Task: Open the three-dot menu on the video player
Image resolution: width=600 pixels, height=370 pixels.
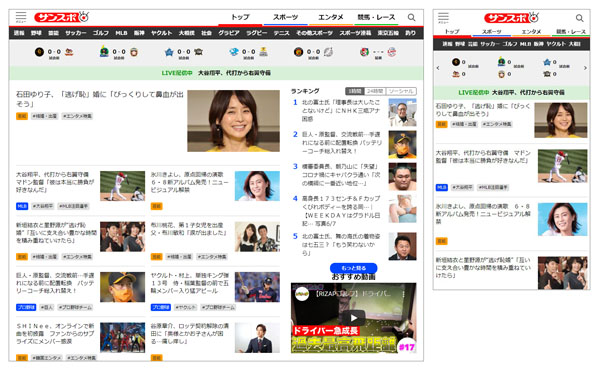Action: point(403,294)
